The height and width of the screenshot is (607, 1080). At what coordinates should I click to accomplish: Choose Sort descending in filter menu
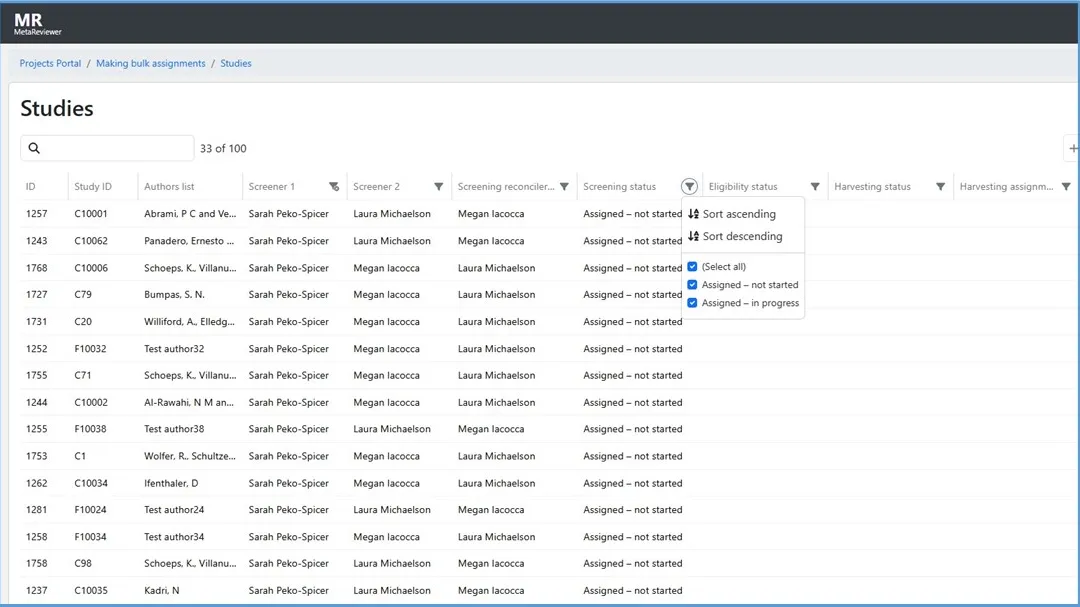[x=741, y=237]
